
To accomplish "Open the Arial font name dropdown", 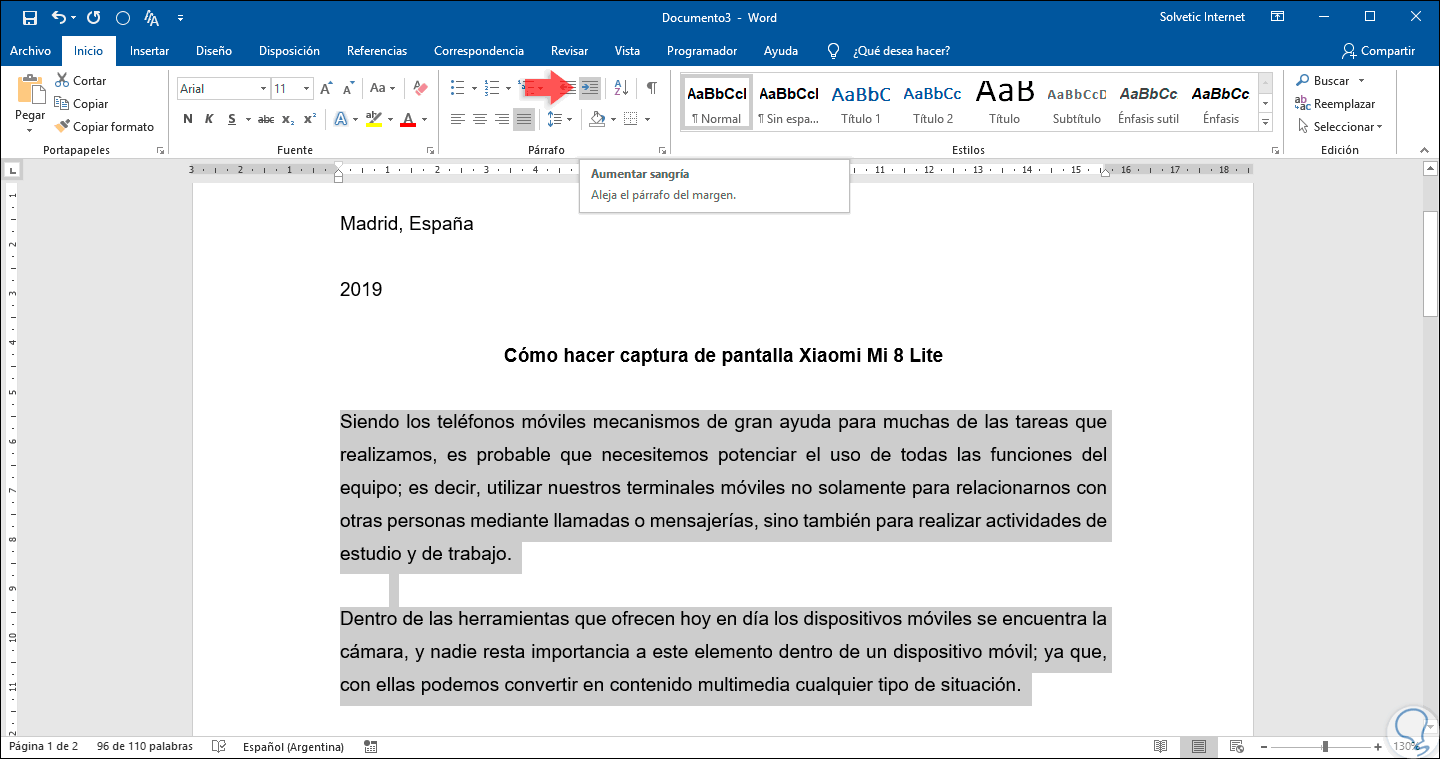I will pos(263,89).
